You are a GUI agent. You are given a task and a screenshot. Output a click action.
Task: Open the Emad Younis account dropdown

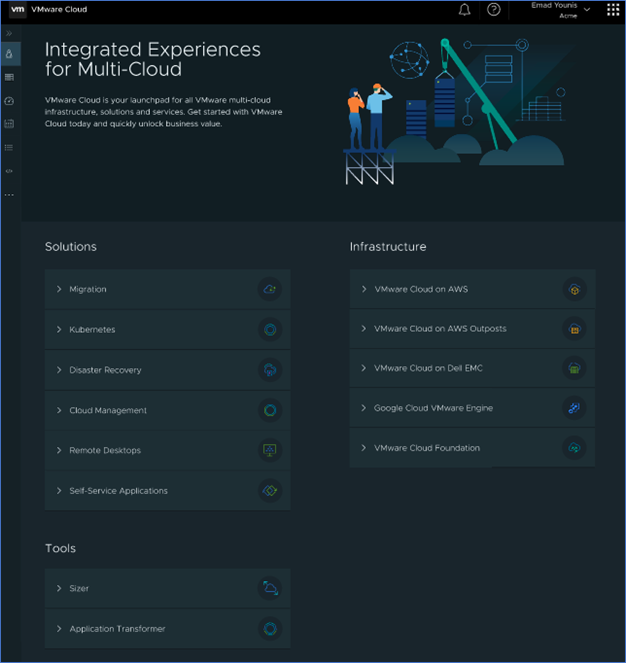[x=587, y=10]
